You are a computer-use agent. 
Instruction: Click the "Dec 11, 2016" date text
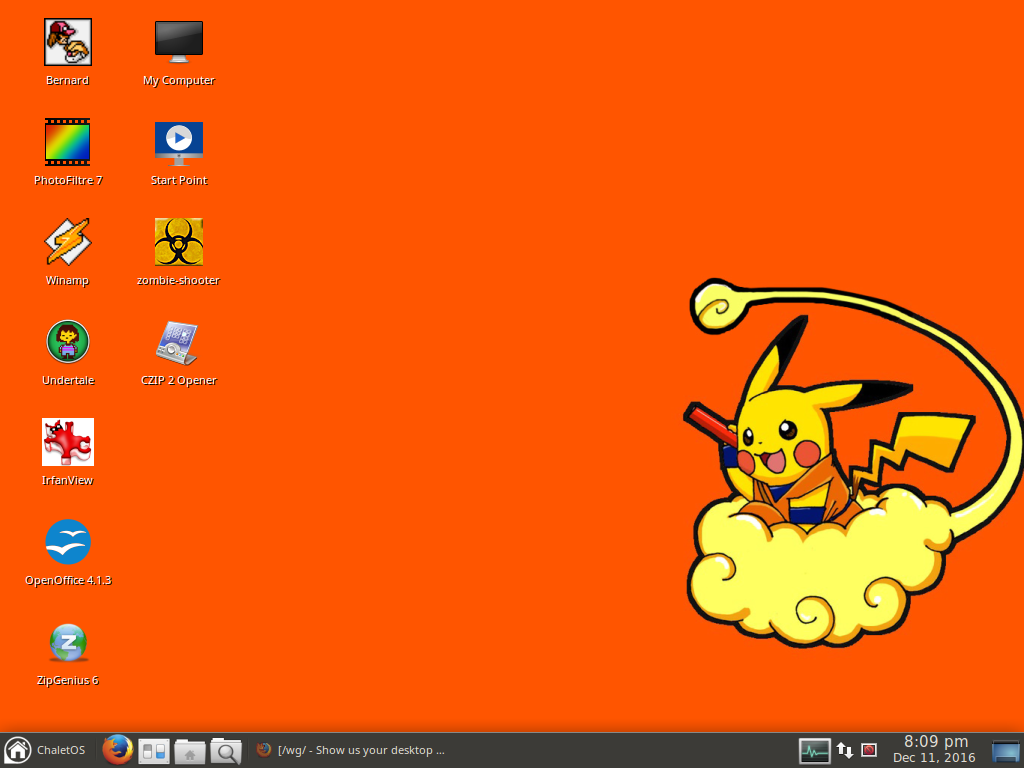click(934, 758)
